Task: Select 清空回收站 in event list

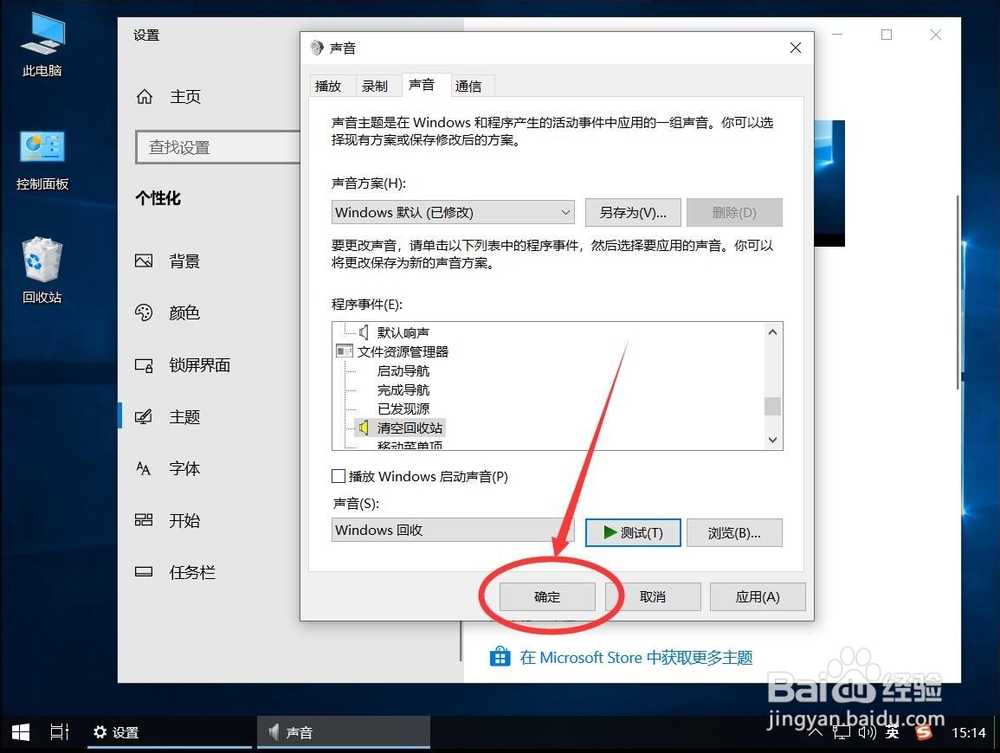Action: tap(409, 427)
